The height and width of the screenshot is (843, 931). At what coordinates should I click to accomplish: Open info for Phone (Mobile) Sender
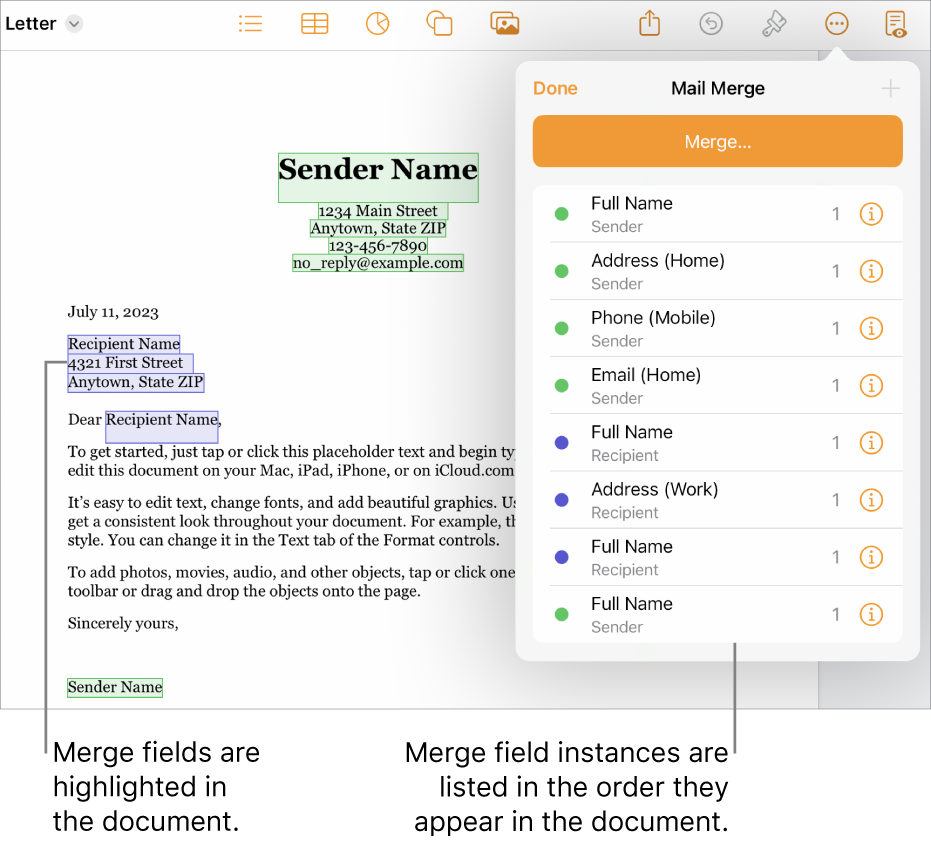(871, 328)
